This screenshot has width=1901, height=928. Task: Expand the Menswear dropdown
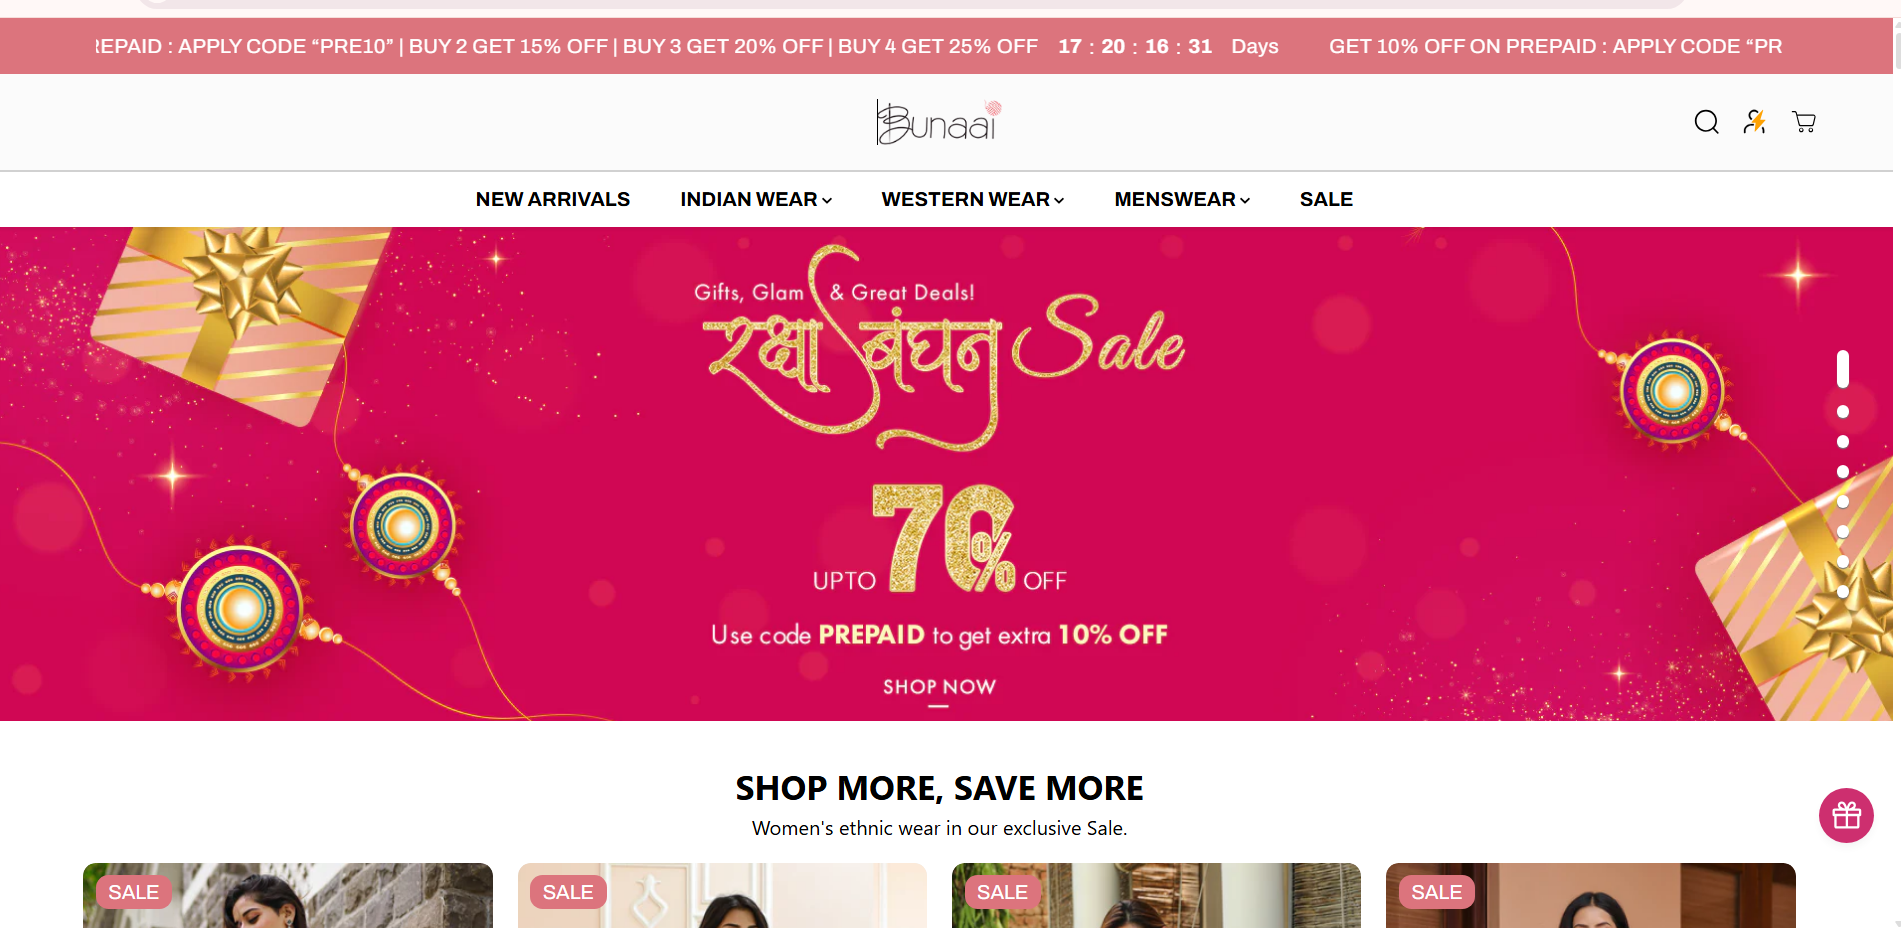click(1182, 199)
